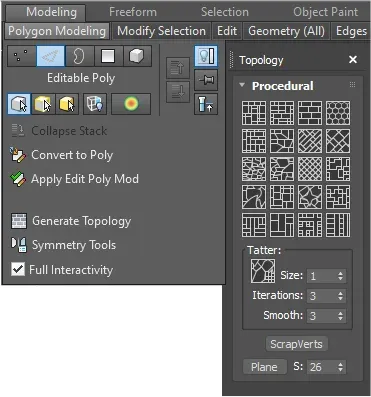Click Apply Edit Poly Mod command
Image resolution: width=371 pixels, height=397 pixels.
pos(74,179)
